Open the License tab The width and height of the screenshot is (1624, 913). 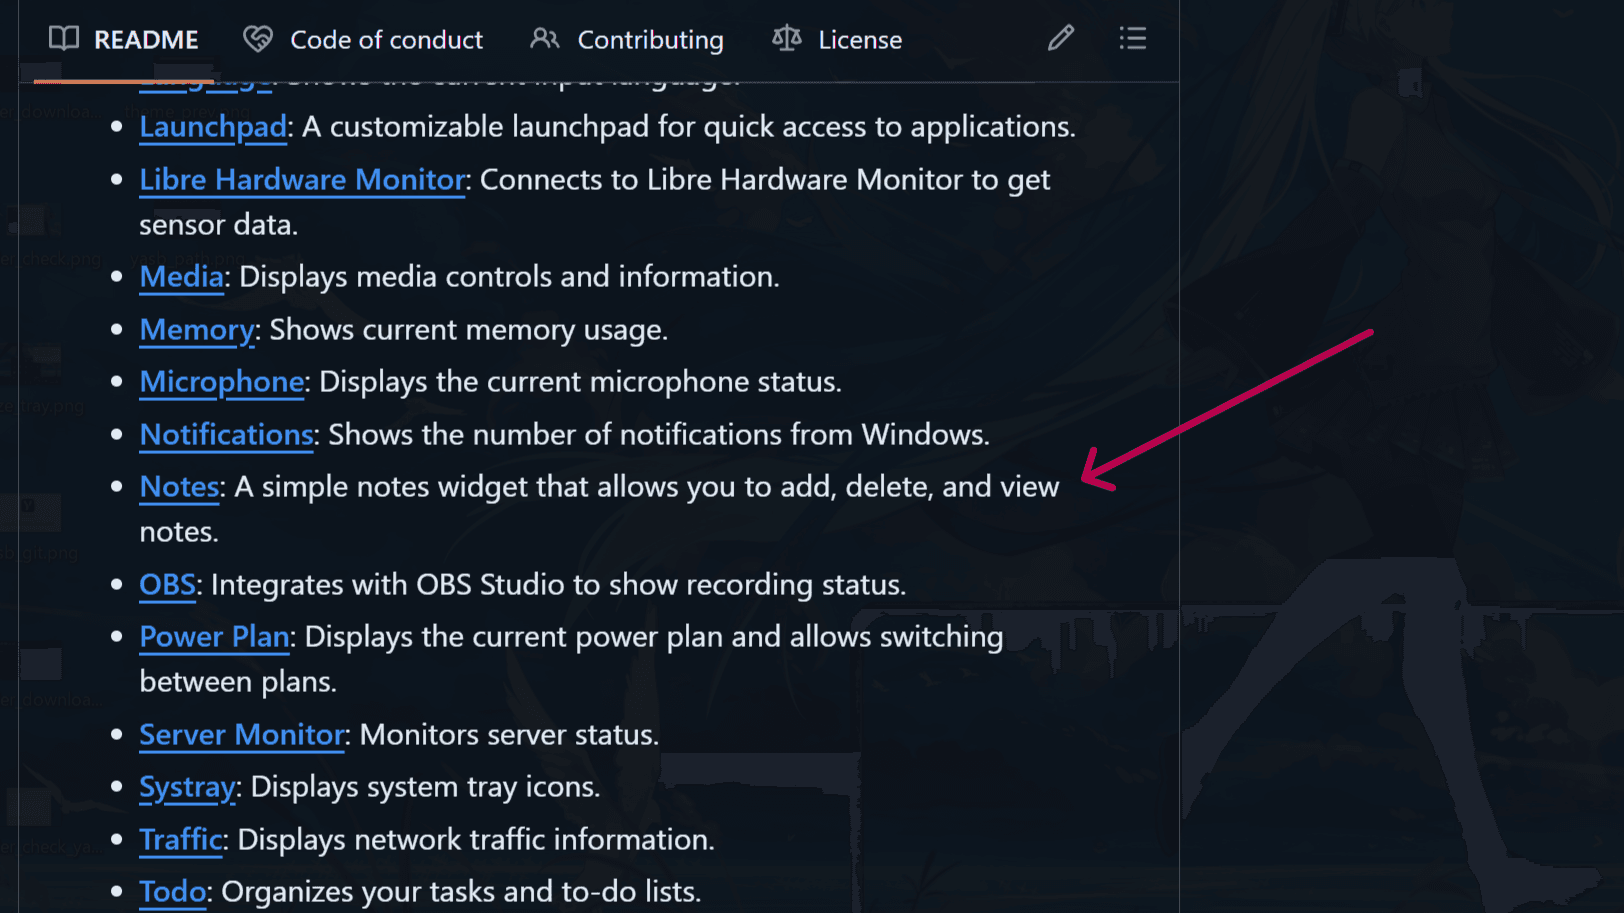[860, 40]
